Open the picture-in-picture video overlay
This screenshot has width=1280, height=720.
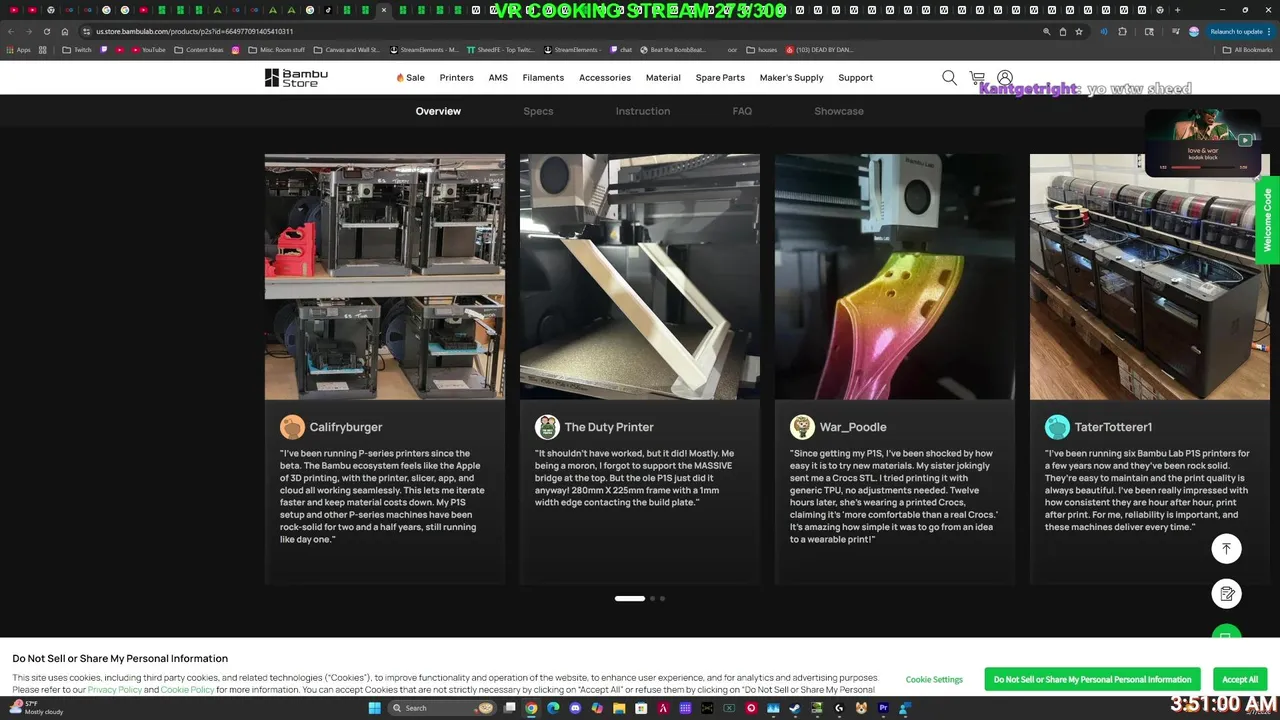1203,142
